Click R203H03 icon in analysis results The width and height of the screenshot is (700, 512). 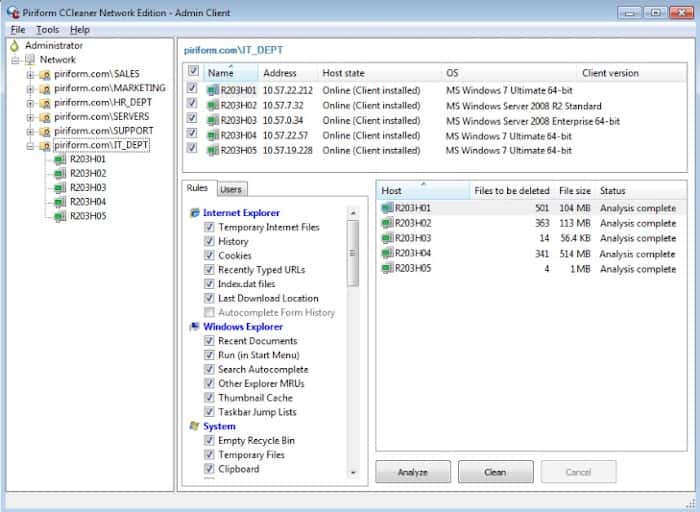pyautogui.click(x=387, y=238)
